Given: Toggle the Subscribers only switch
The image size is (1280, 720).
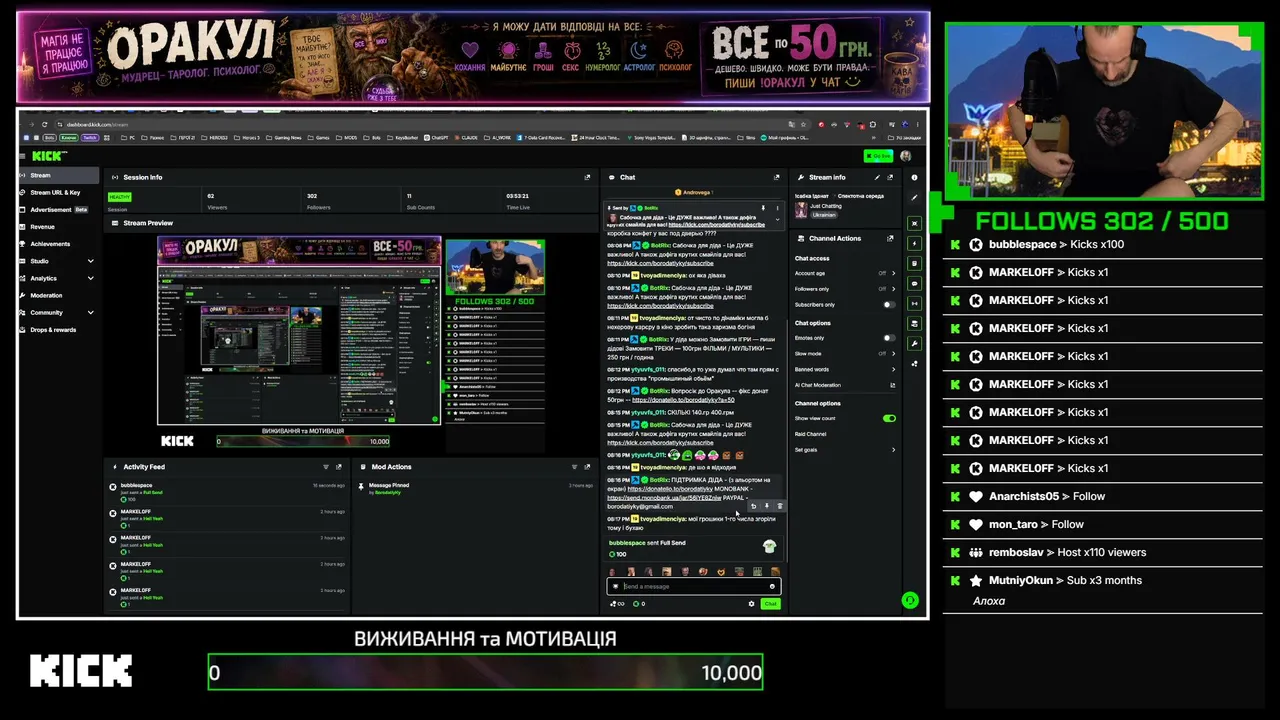Looking at the screenshot, I should pyautogui.click(x=889, y=305).
